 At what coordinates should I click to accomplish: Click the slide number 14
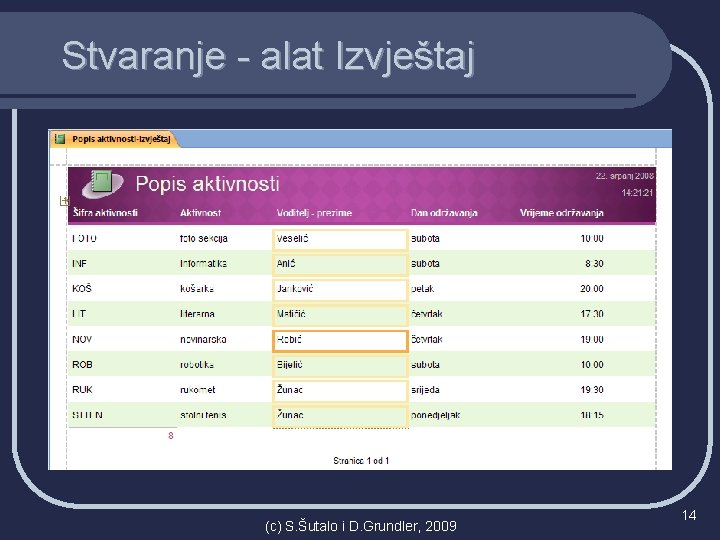point(689,515)
